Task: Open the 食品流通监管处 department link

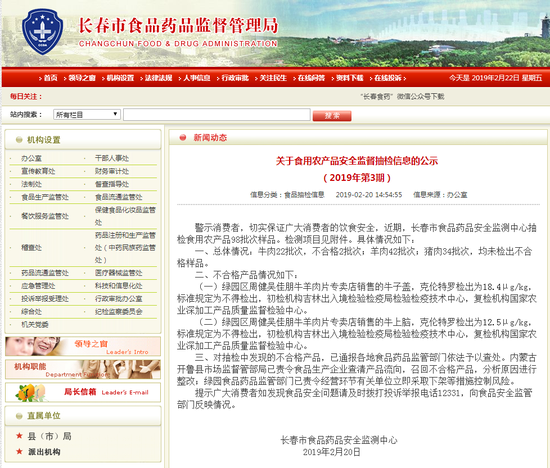Action: 119,197
